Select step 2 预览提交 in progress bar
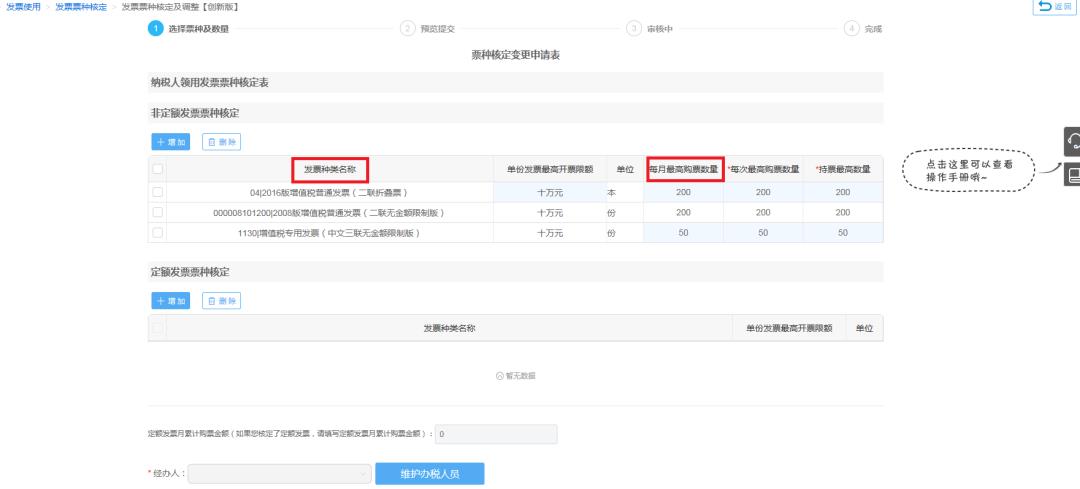 (430, 28)
